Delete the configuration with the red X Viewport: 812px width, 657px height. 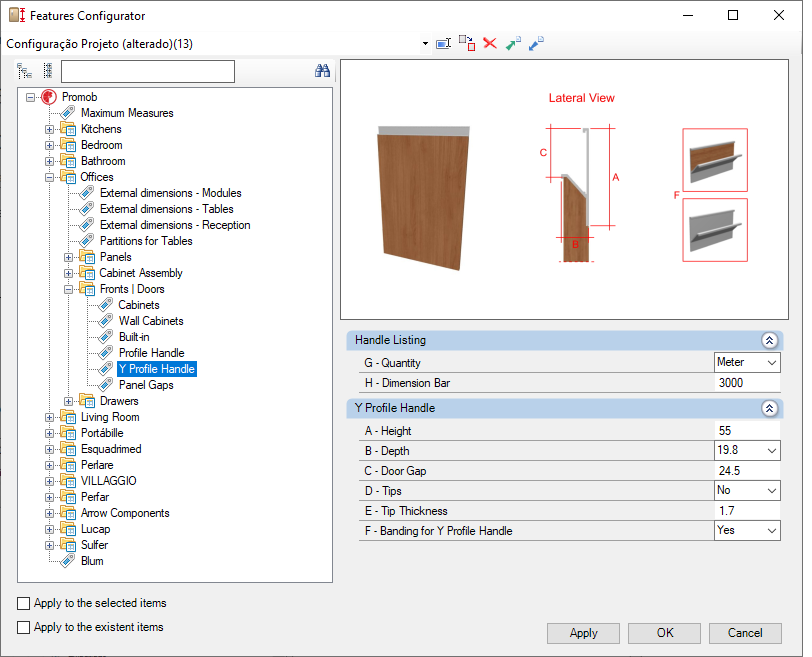tap(490, 43)
